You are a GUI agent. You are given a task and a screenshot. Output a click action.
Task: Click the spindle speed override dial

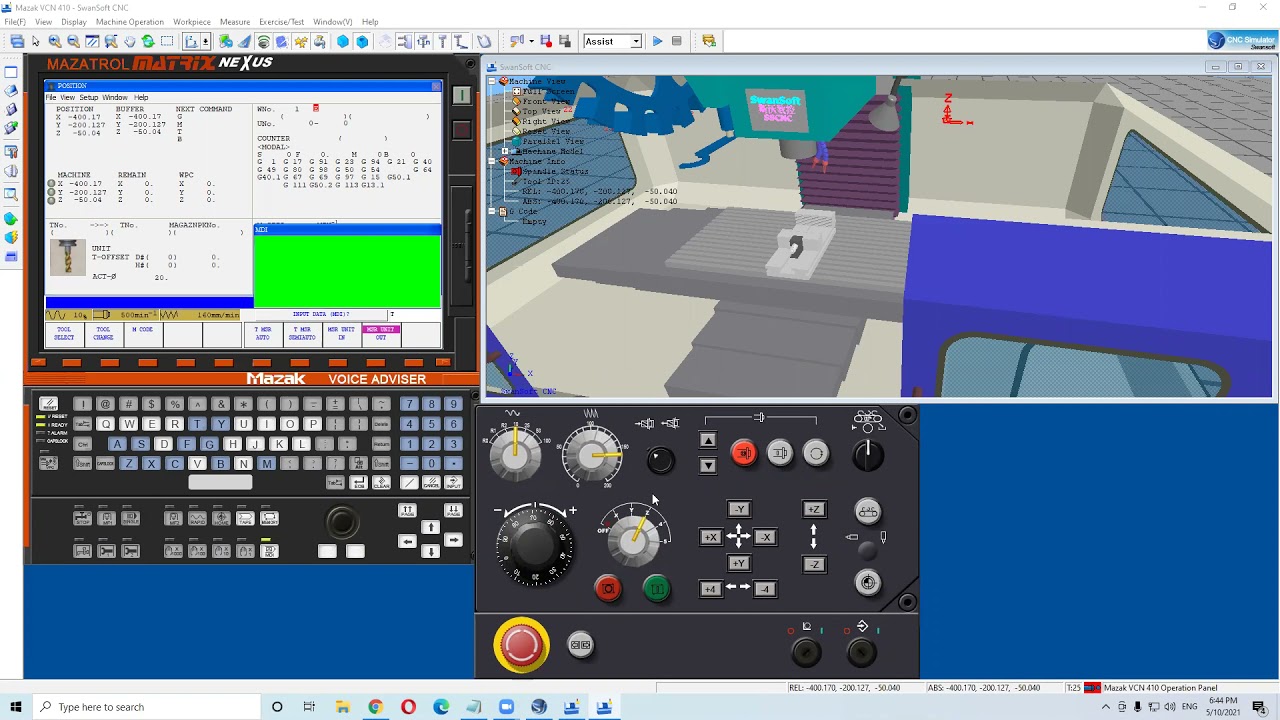coord(515,454)
